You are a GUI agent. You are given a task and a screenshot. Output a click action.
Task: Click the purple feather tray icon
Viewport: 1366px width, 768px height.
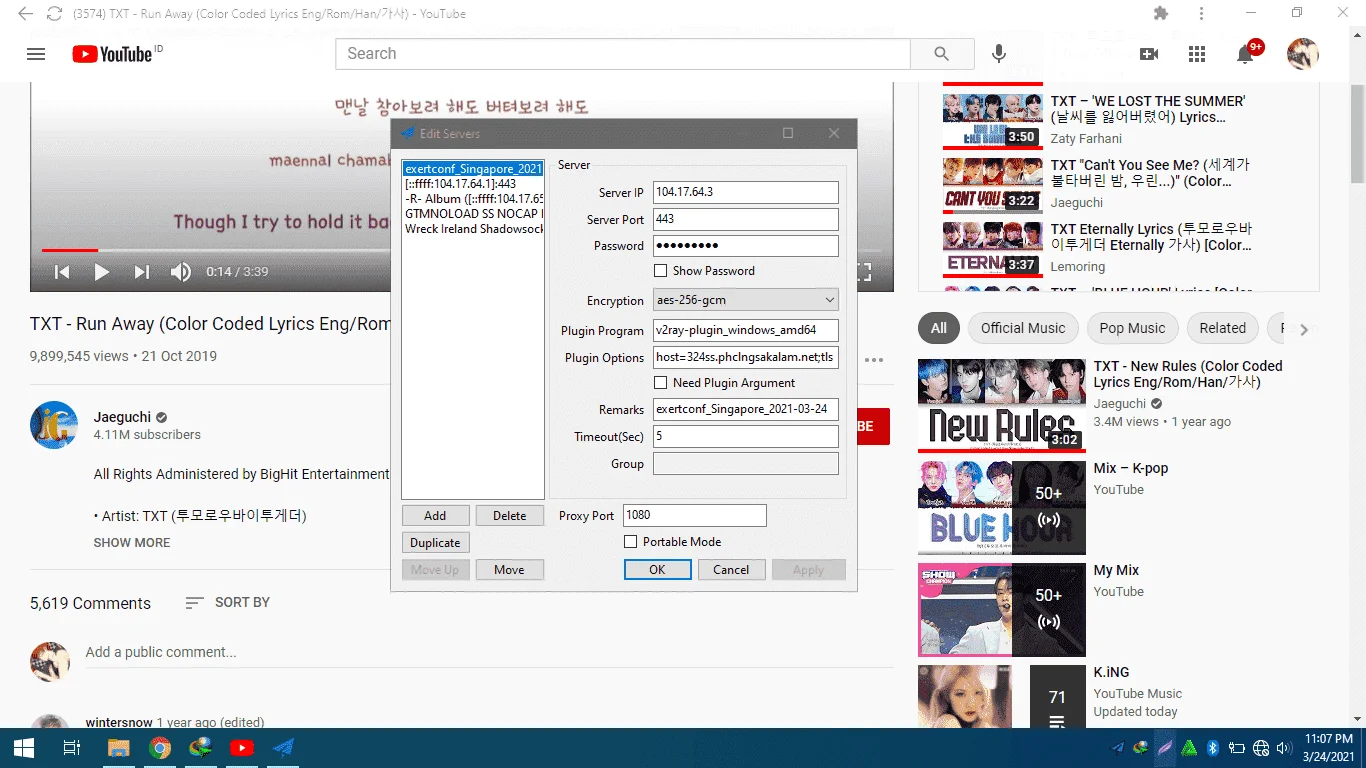point(1166,748)
